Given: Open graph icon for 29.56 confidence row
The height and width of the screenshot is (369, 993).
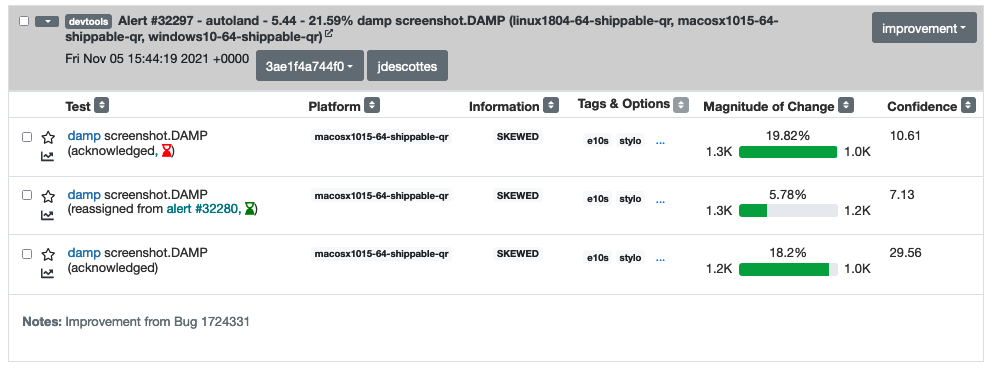Looking at the screenshot, I should pyautogui.click(x=47, y=273).
